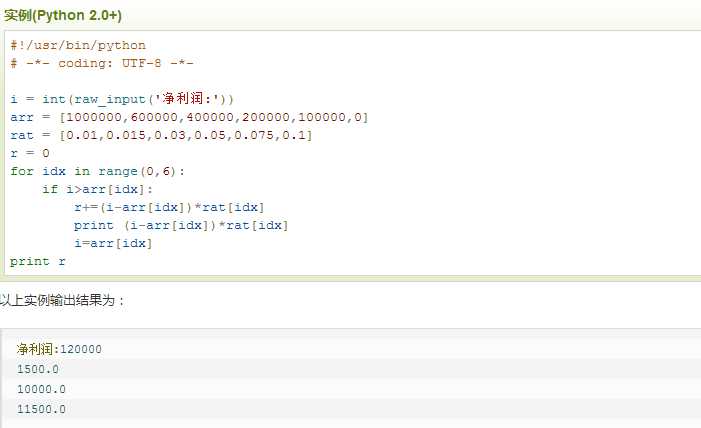
Task: Click the line "print (i-arr[idx])*rat[idx]"
Action: [x=181, y=225]
